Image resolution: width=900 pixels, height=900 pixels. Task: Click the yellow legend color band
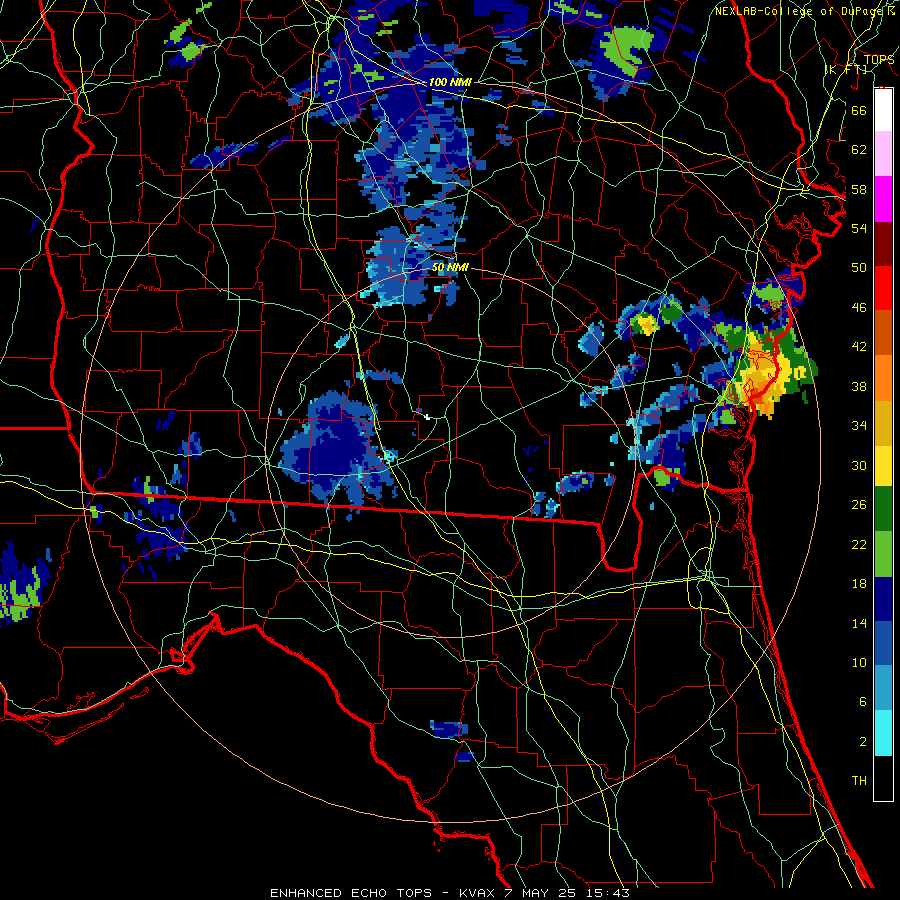click(883, 465)
